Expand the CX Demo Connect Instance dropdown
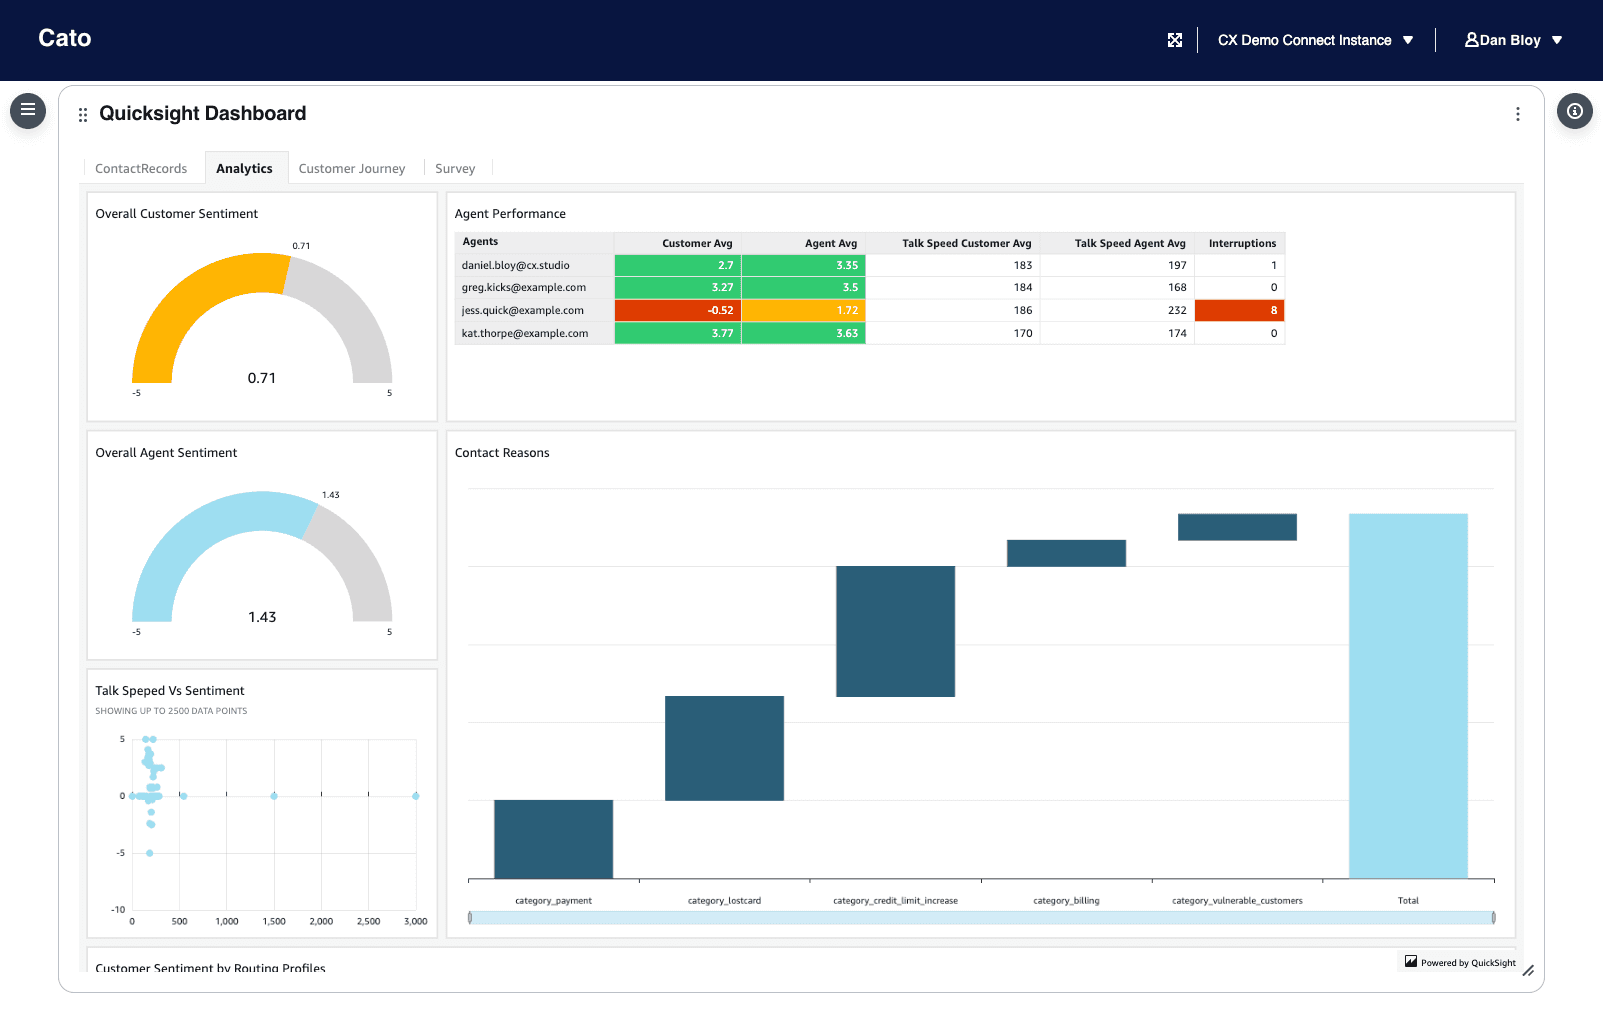Image resolution: width=1603 pixels, height=1010 pixels. pyautogui.click(x=1408, y=40)
